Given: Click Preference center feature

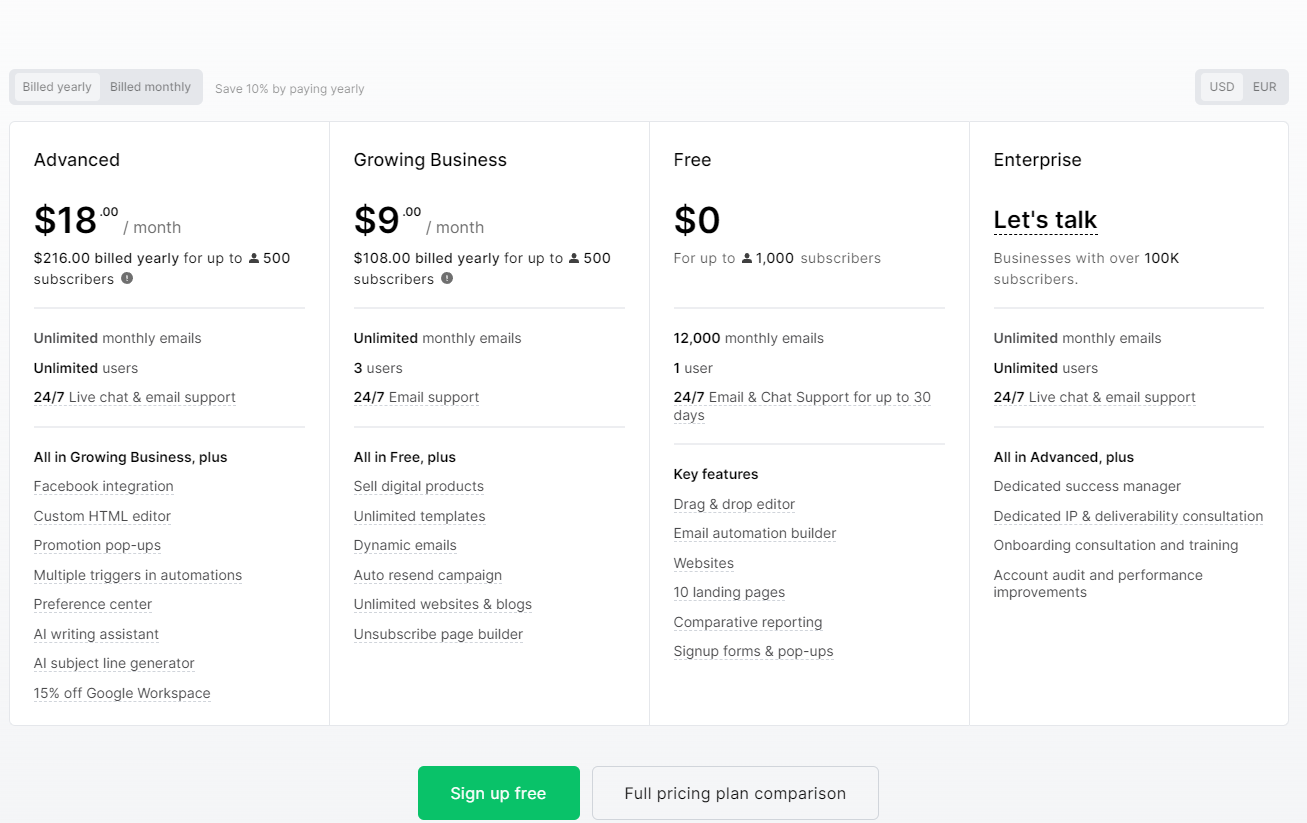Looking at the screenshot, I should (x=93, y=605).
